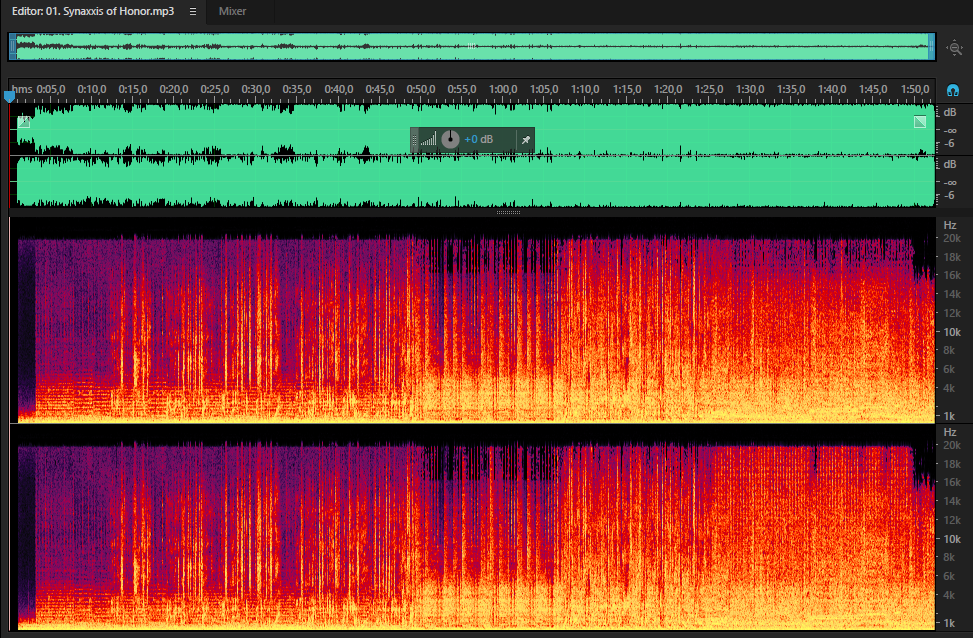This screenshot has width=973, height=638.
Task: Click the blue playhead marker on the ruler
Action: pyautogui.click(x=9, y=96)
